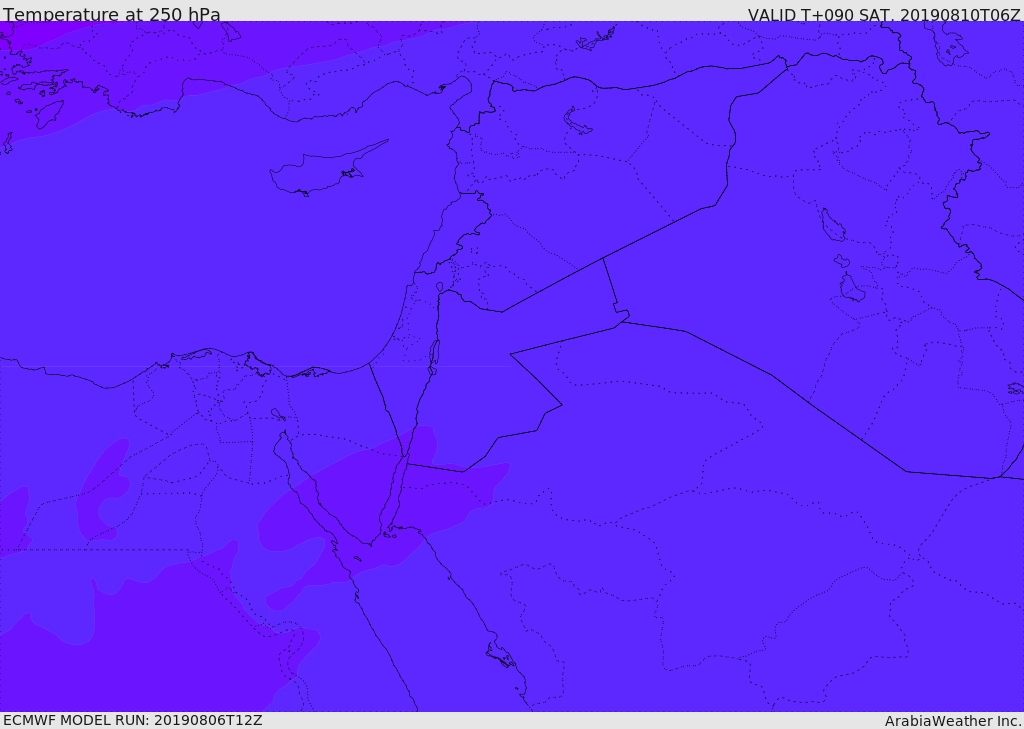Click the island of Cyprus on the map
Viewport: 1024px width, 729px height.
click(x=327, y=169)
